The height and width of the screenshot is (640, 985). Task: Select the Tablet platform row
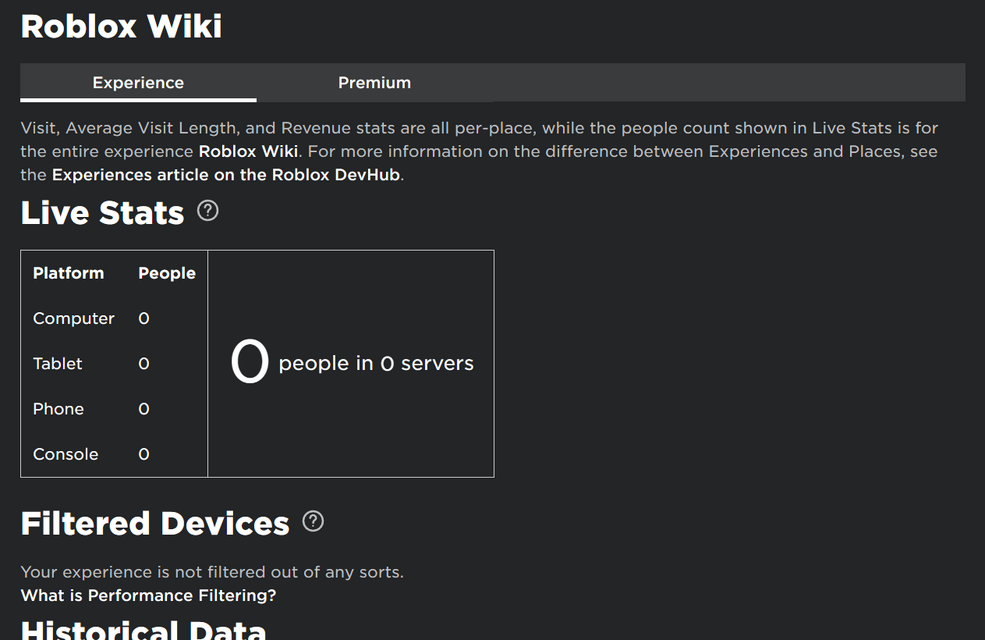tap(58, 364)
